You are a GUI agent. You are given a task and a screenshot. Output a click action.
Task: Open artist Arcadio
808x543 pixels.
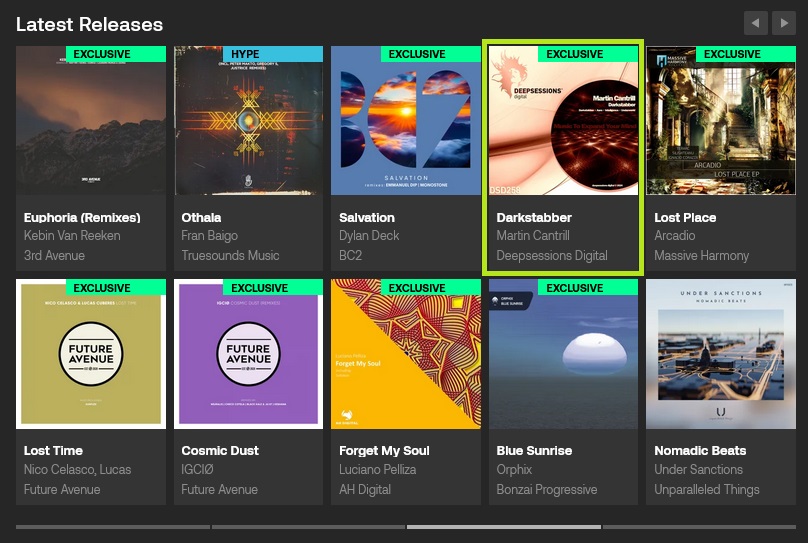675,235
